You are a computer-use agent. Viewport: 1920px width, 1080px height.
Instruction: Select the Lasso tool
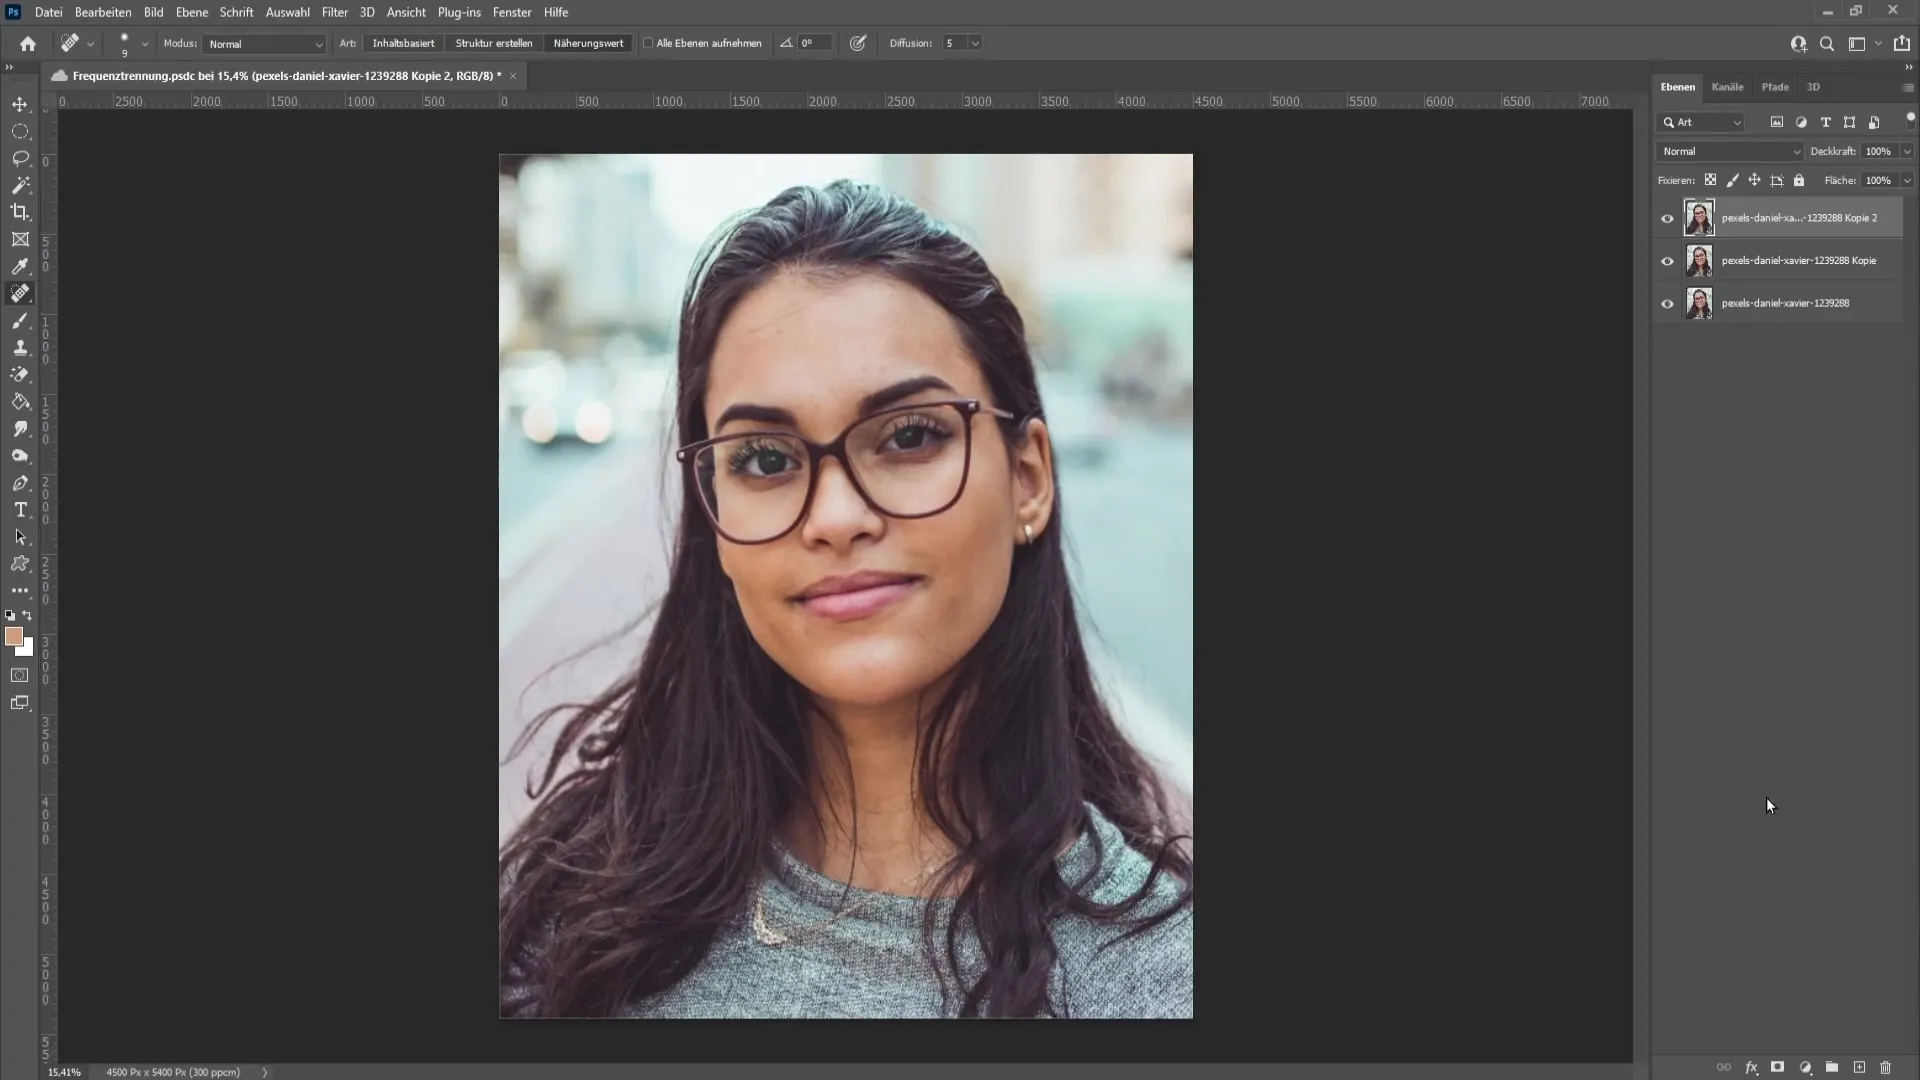pyautogui.click(x=20, y=160)
